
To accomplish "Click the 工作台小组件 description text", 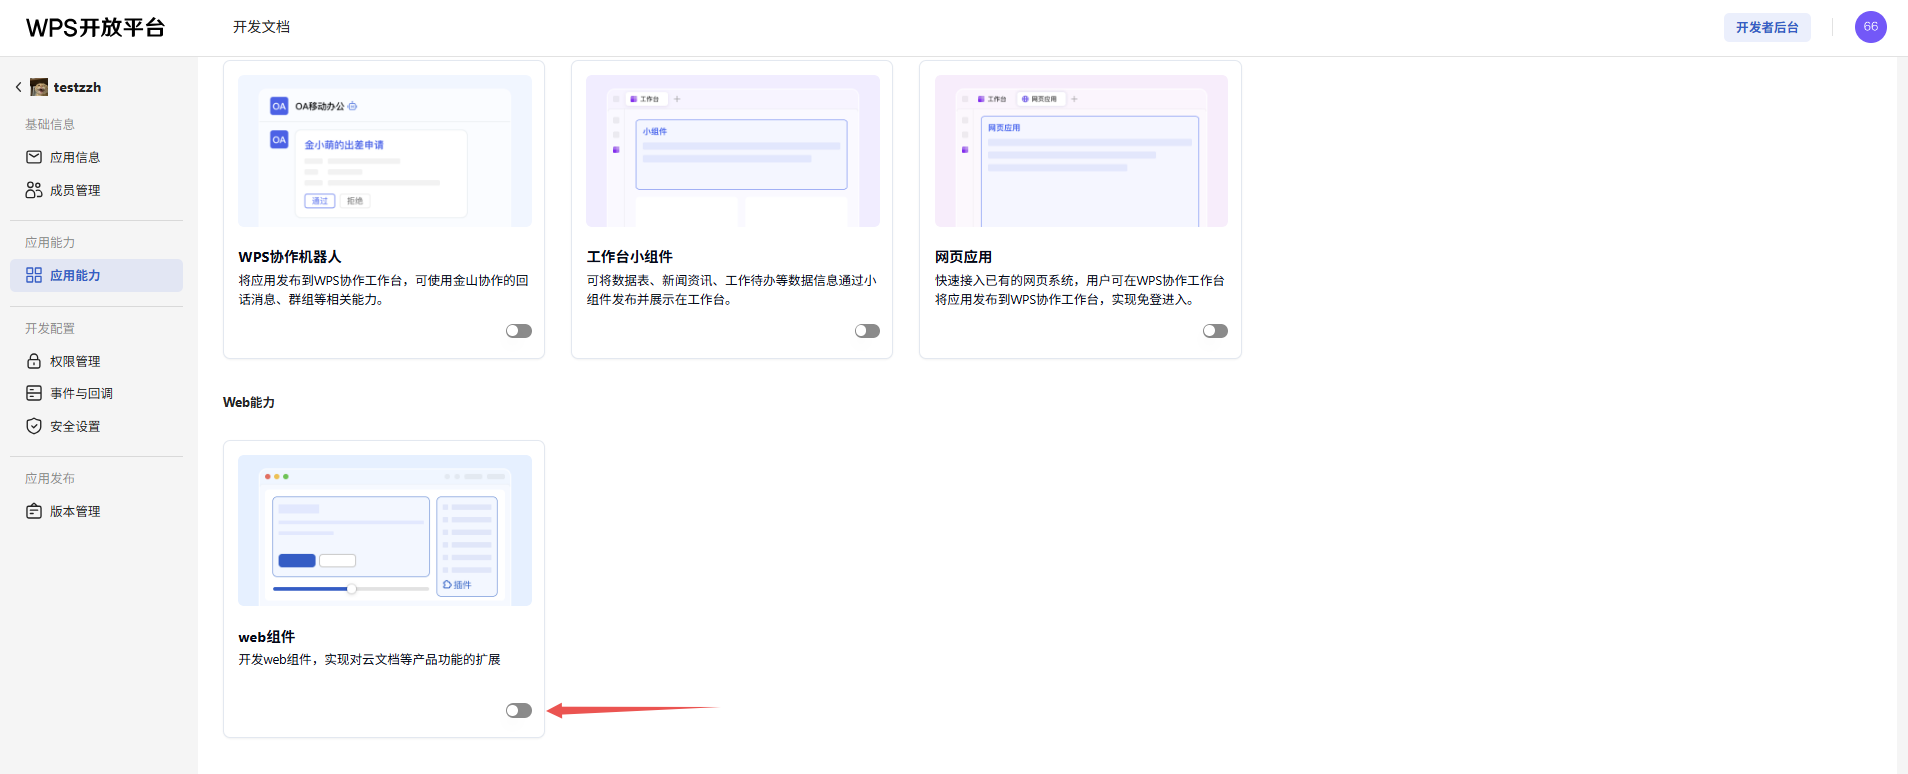I will pos(731,290).
